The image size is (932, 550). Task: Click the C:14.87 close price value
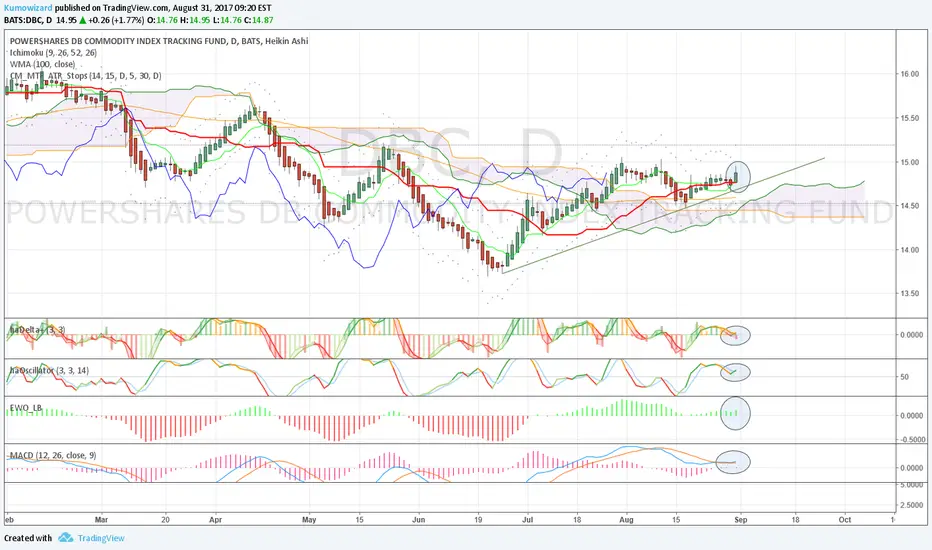(x=259, y=20)
